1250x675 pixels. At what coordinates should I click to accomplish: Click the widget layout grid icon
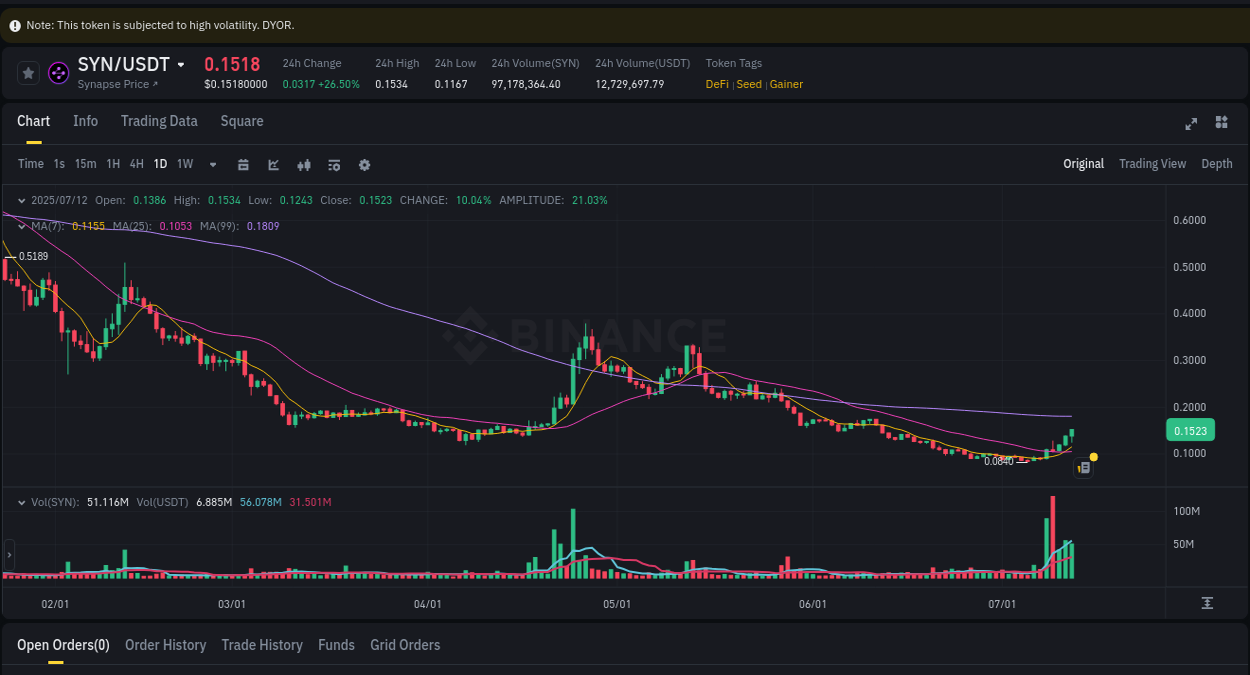[1221, 123]
